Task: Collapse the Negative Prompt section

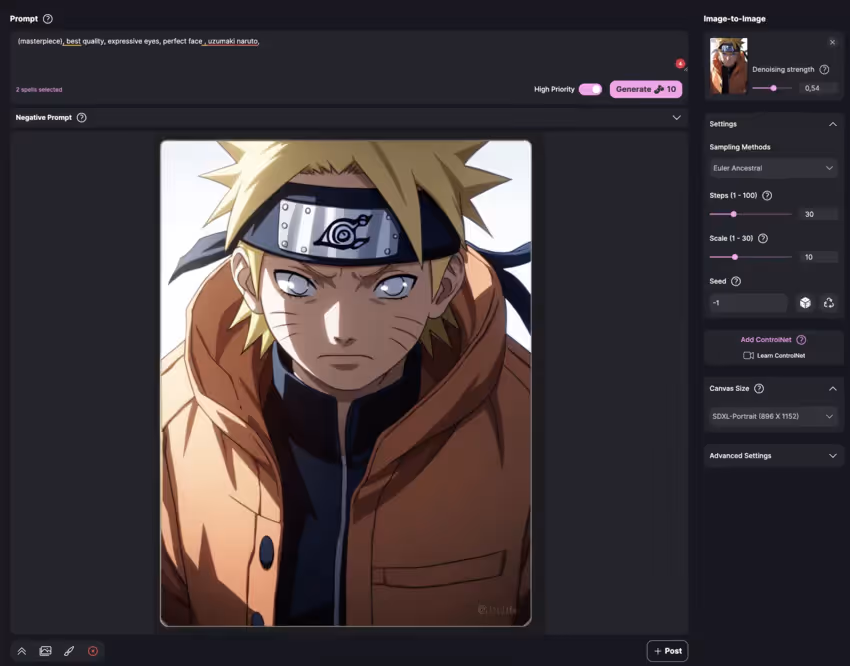Action: click(676, 117)
